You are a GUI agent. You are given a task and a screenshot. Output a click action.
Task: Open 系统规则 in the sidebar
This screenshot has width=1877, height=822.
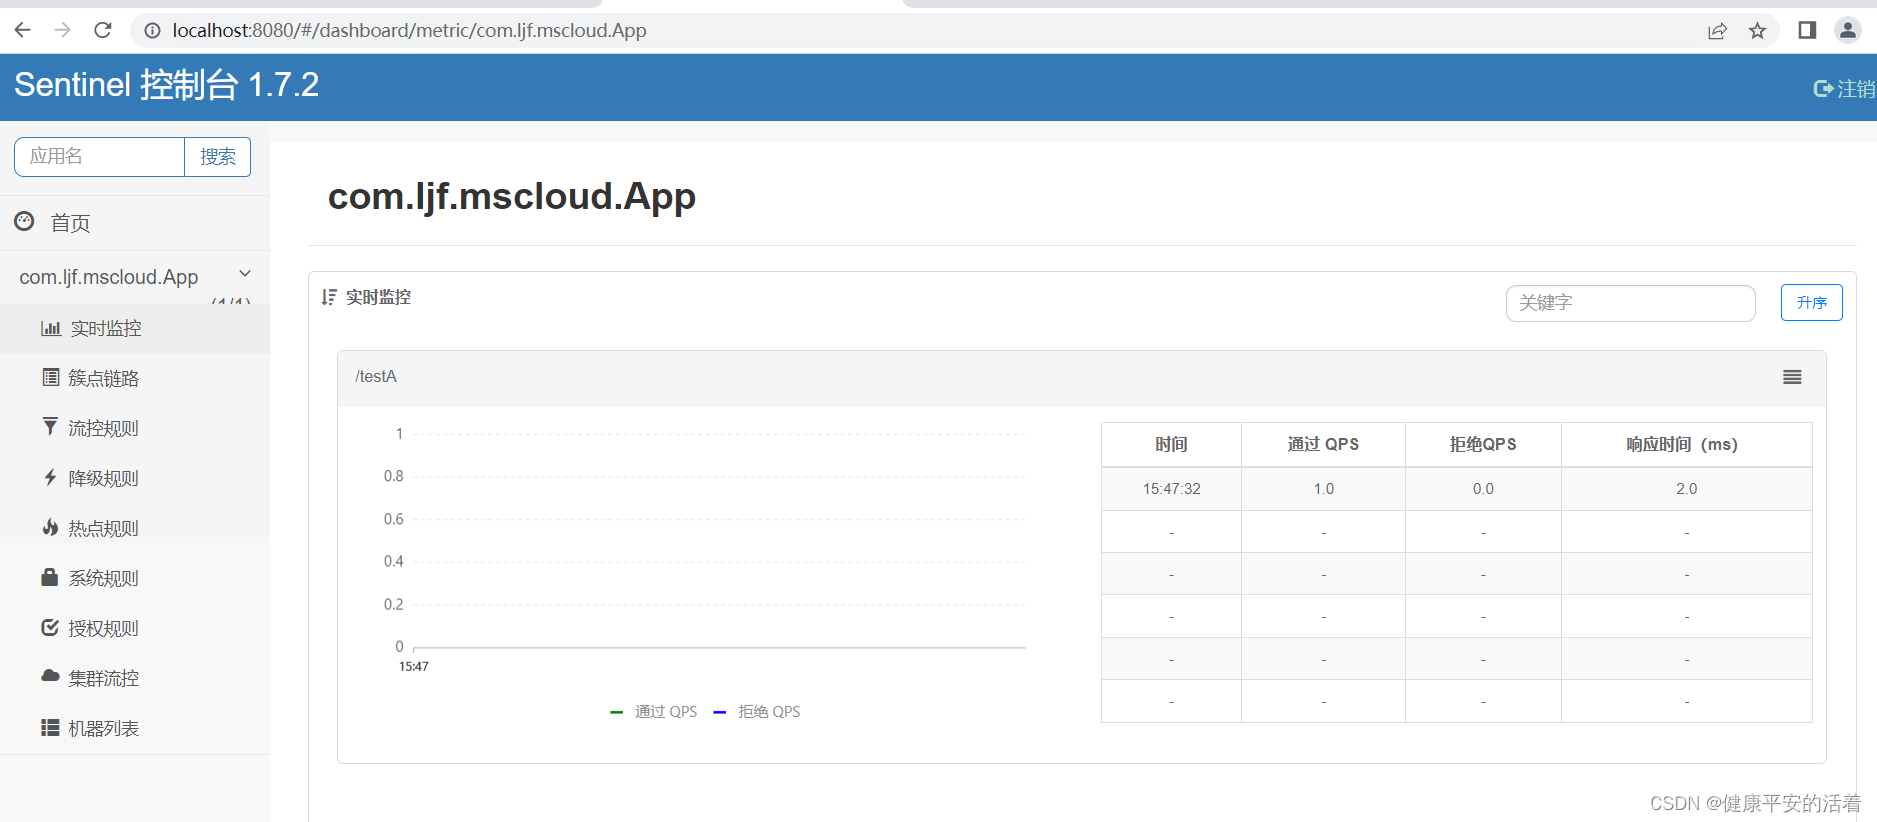(135, 578)
